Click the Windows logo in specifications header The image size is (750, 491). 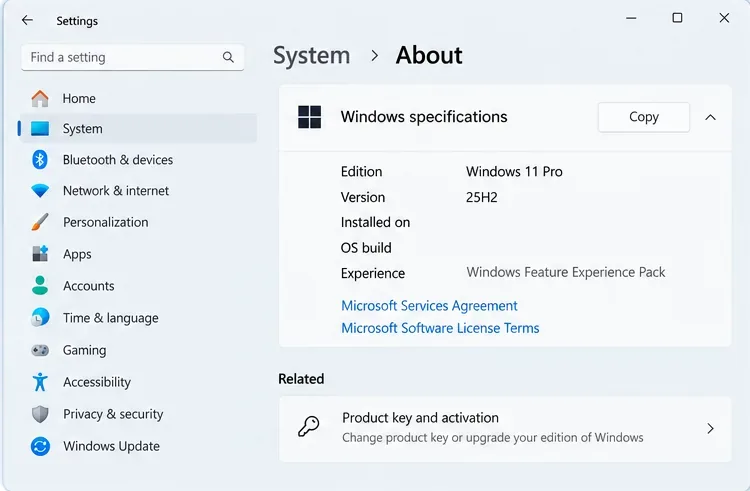[x=309, y=117]
